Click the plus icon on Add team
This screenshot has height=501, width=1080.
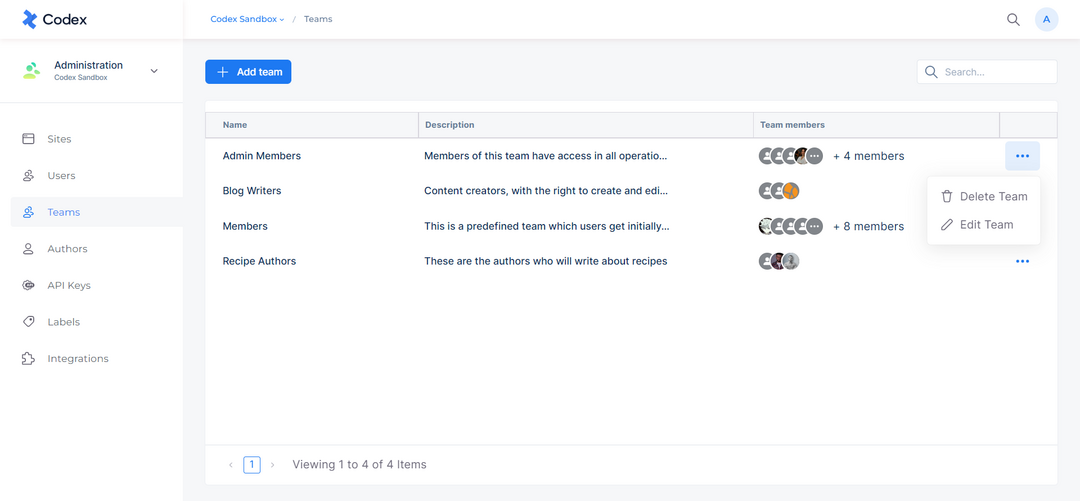click(222, 72)
